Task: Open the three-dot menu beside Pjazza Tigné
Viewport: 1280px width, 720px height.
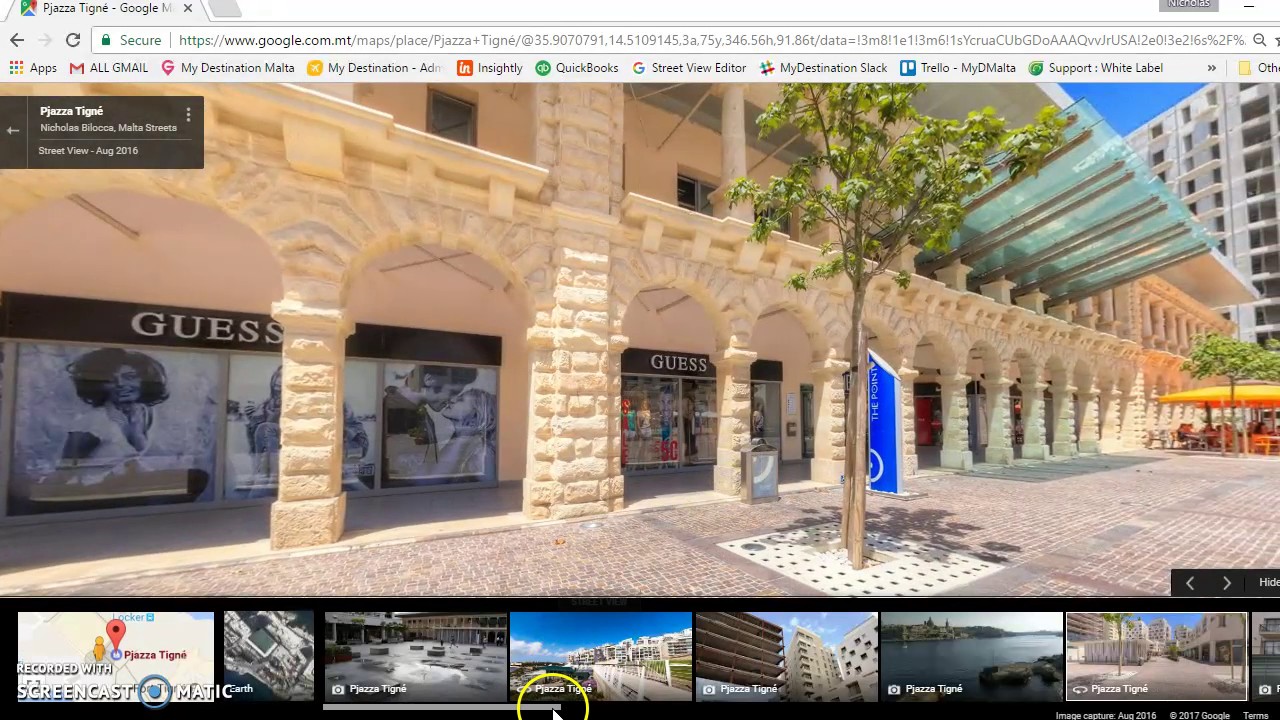Action: [x=188, y=115]
